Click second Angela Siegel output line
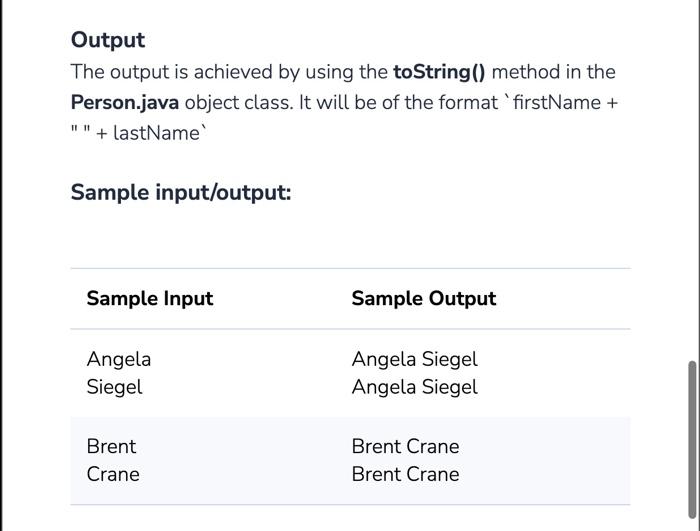 coord(415,387)
